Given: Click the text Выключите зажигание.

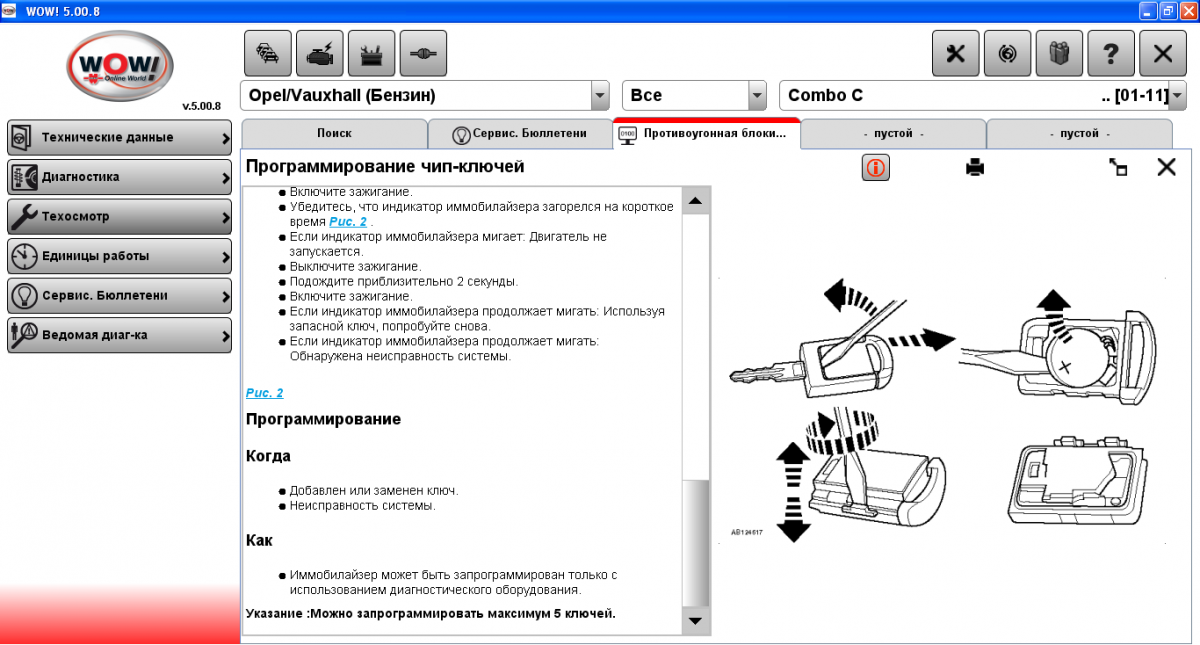Looking at the screenshot, I should pyautogui.click(x=356, y=267).
